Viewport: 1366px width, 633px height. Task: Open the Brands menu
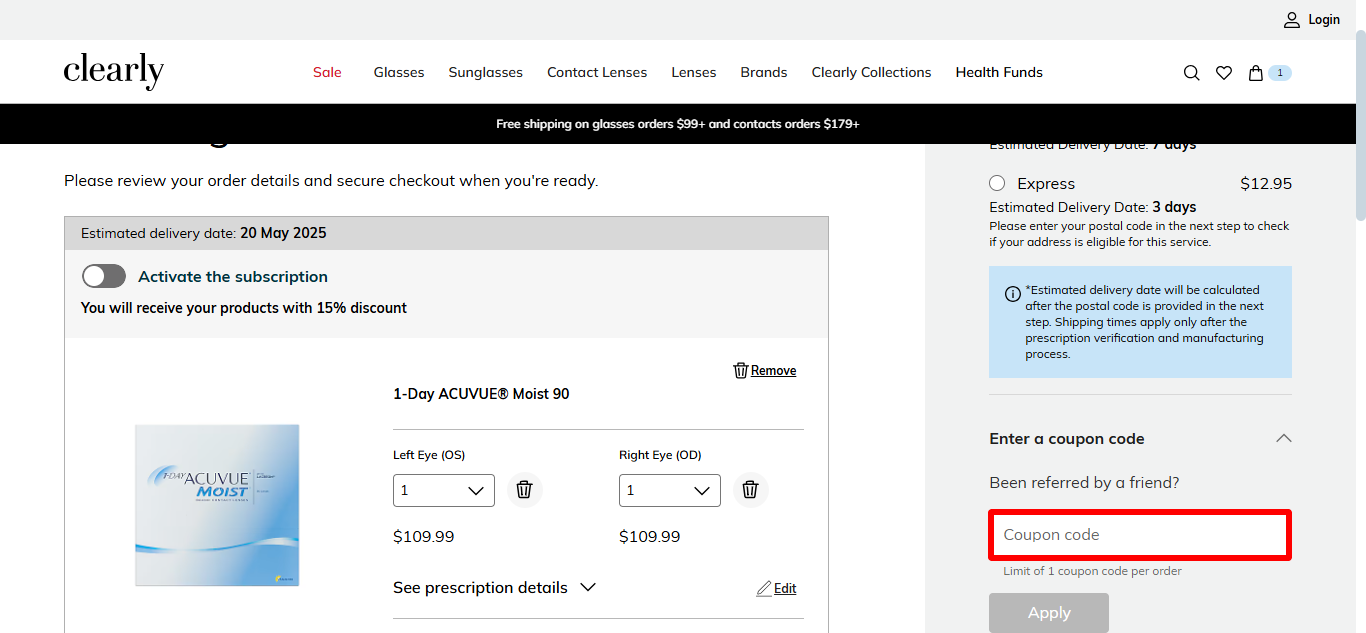tap(764, 72)
